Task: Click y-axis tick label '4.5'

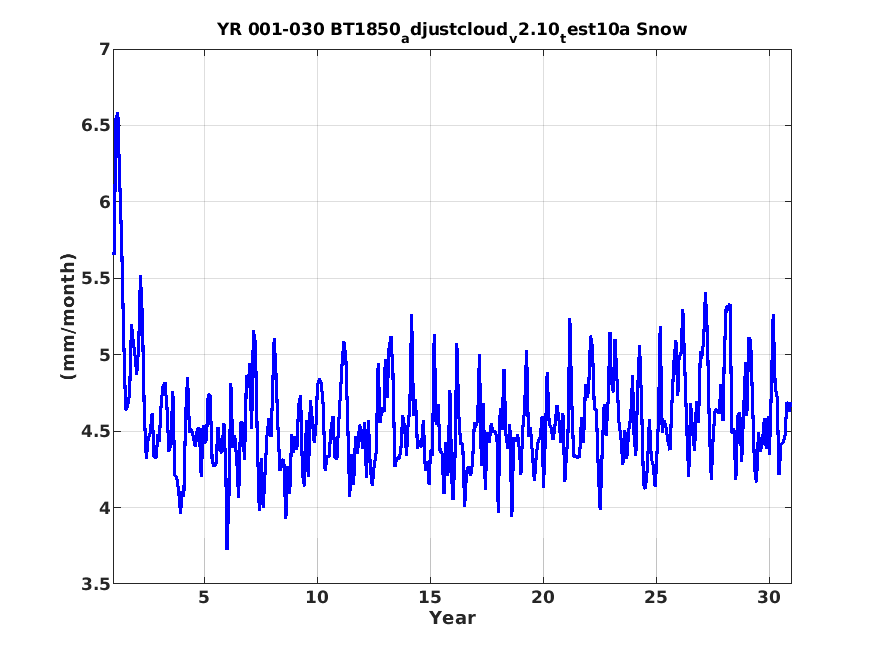Action: click(96, 431)
